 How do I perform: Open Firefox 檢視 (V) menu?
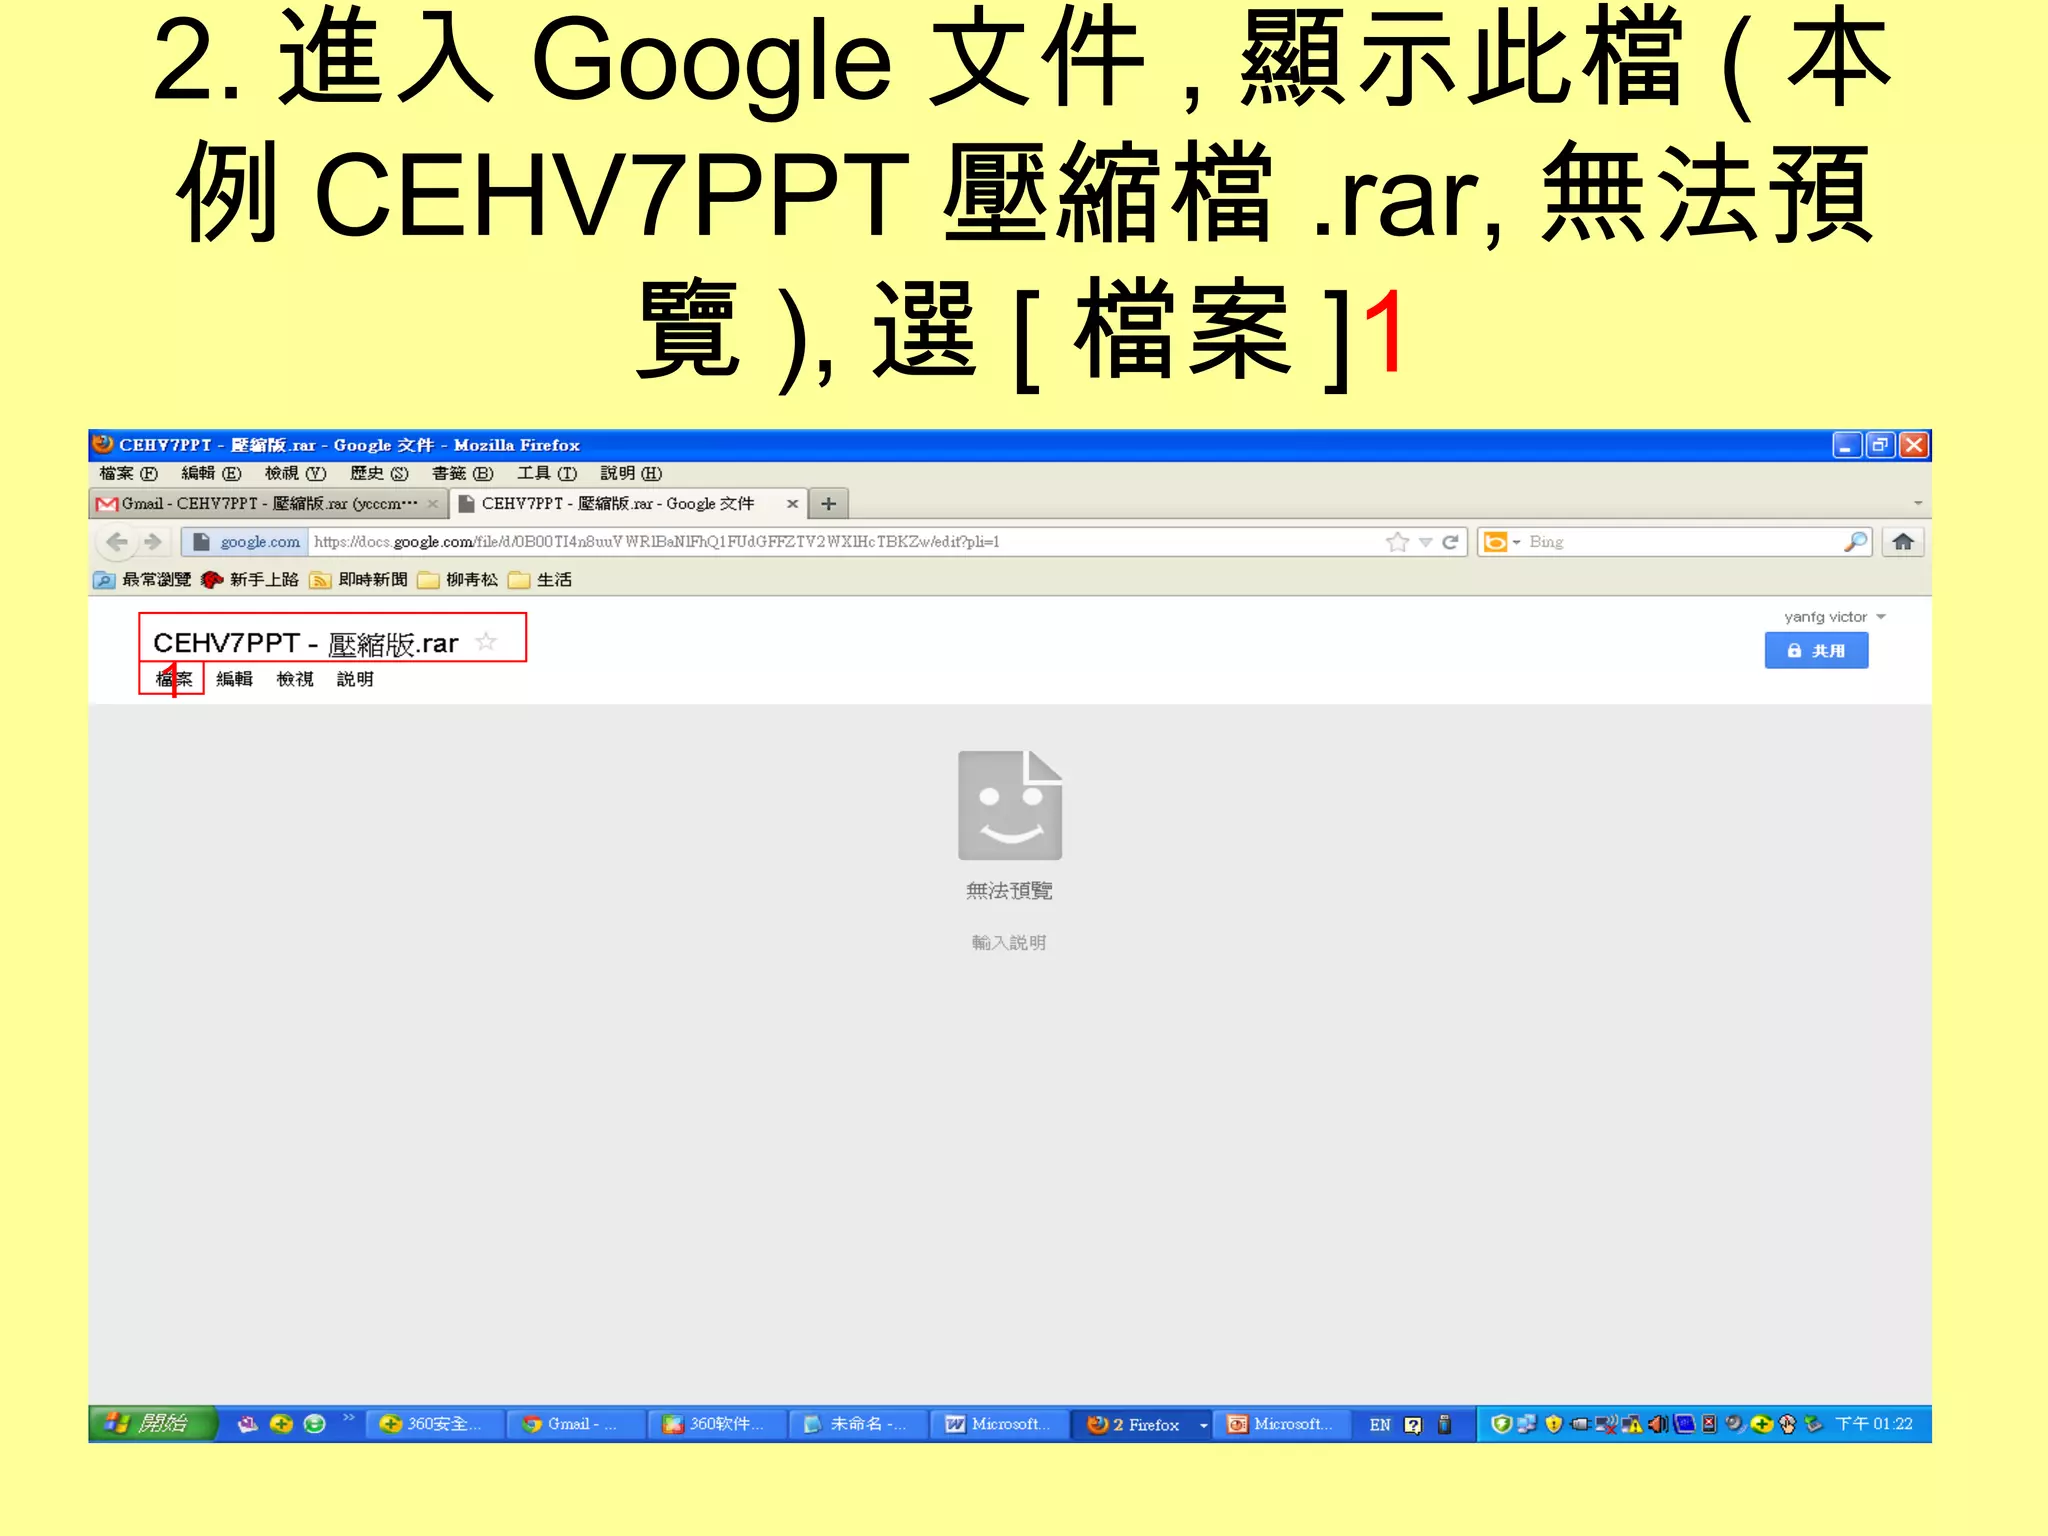click(x=295, y=473)
